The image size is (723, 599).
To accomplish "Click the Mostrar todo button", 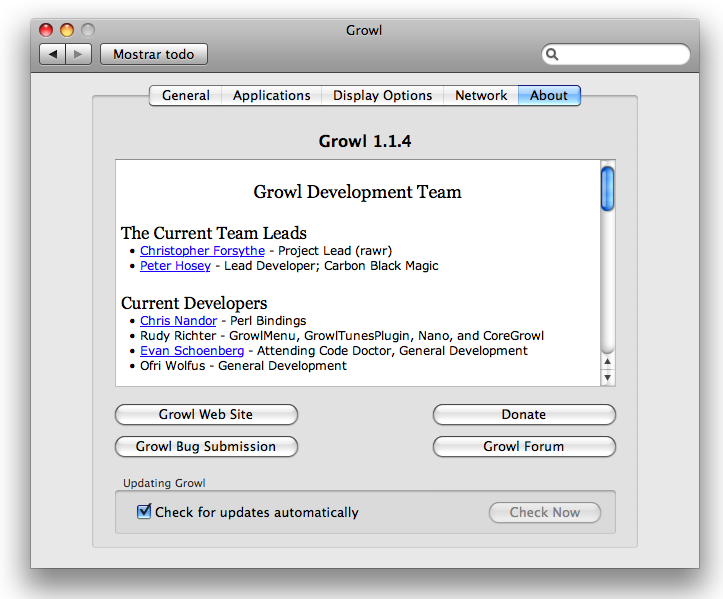I will (154, 54).
